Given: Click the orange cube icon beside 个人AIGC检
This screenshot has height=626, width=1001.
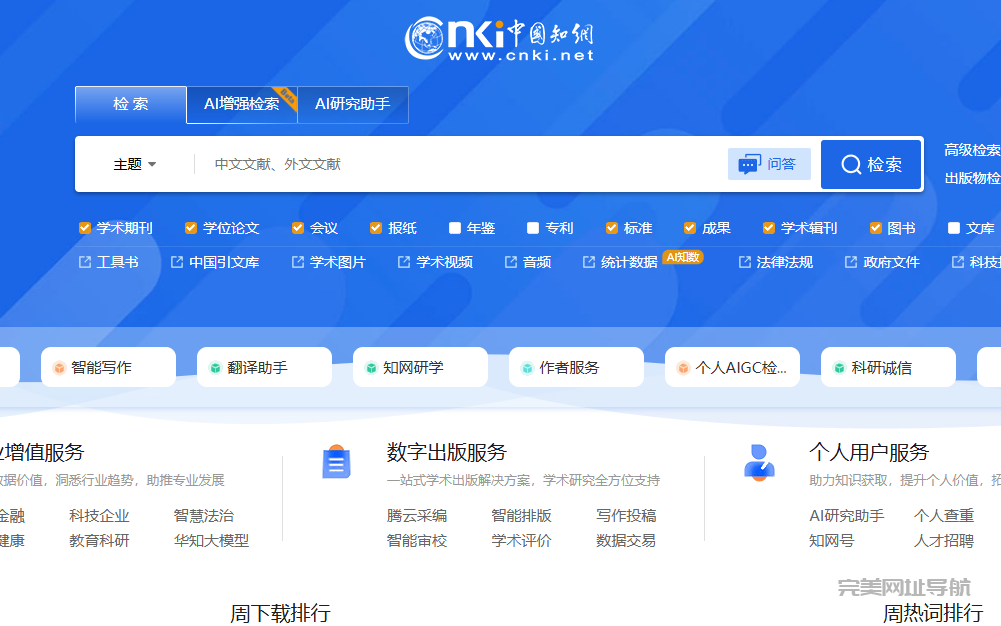Looking at the screenshot, I should click(683, 368).
